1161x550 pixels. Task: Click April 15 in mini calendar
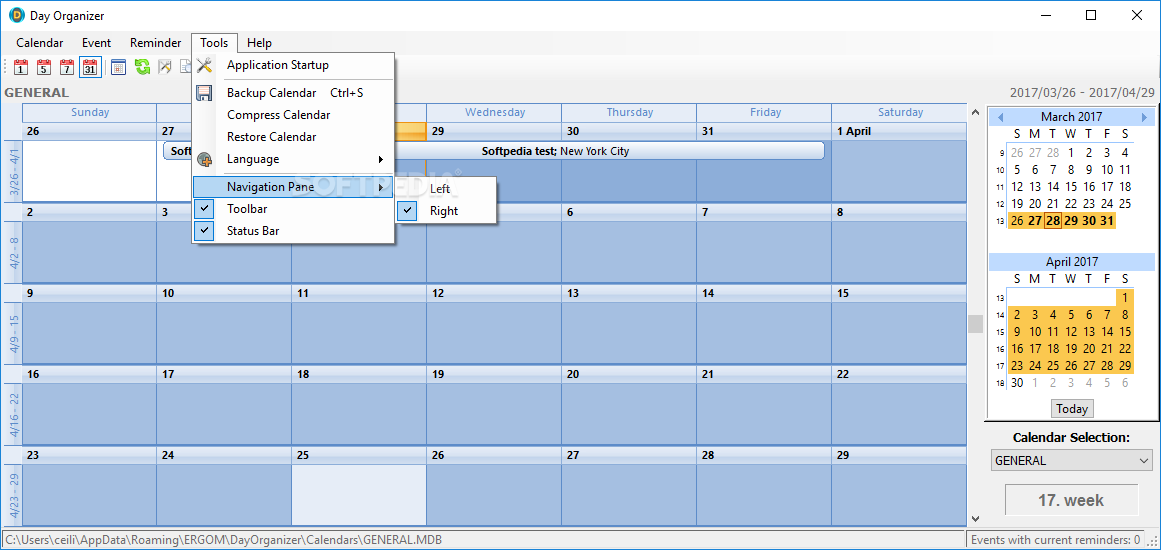1125,332
